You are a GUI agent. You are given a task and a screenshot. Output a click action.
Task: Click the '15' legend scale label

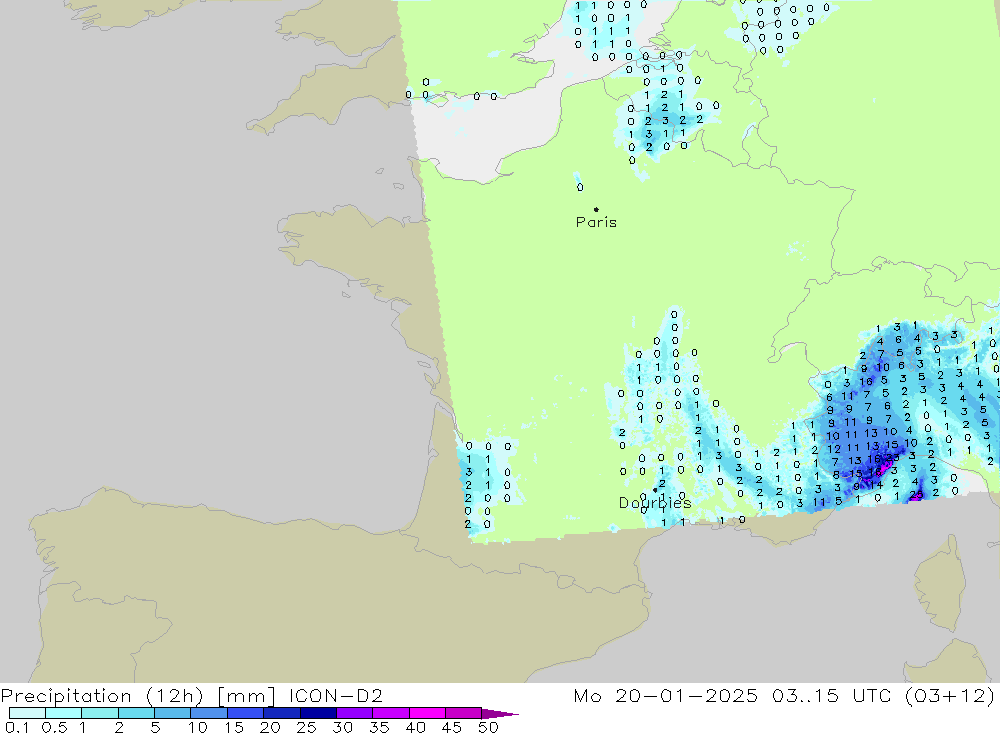(233, 727)
